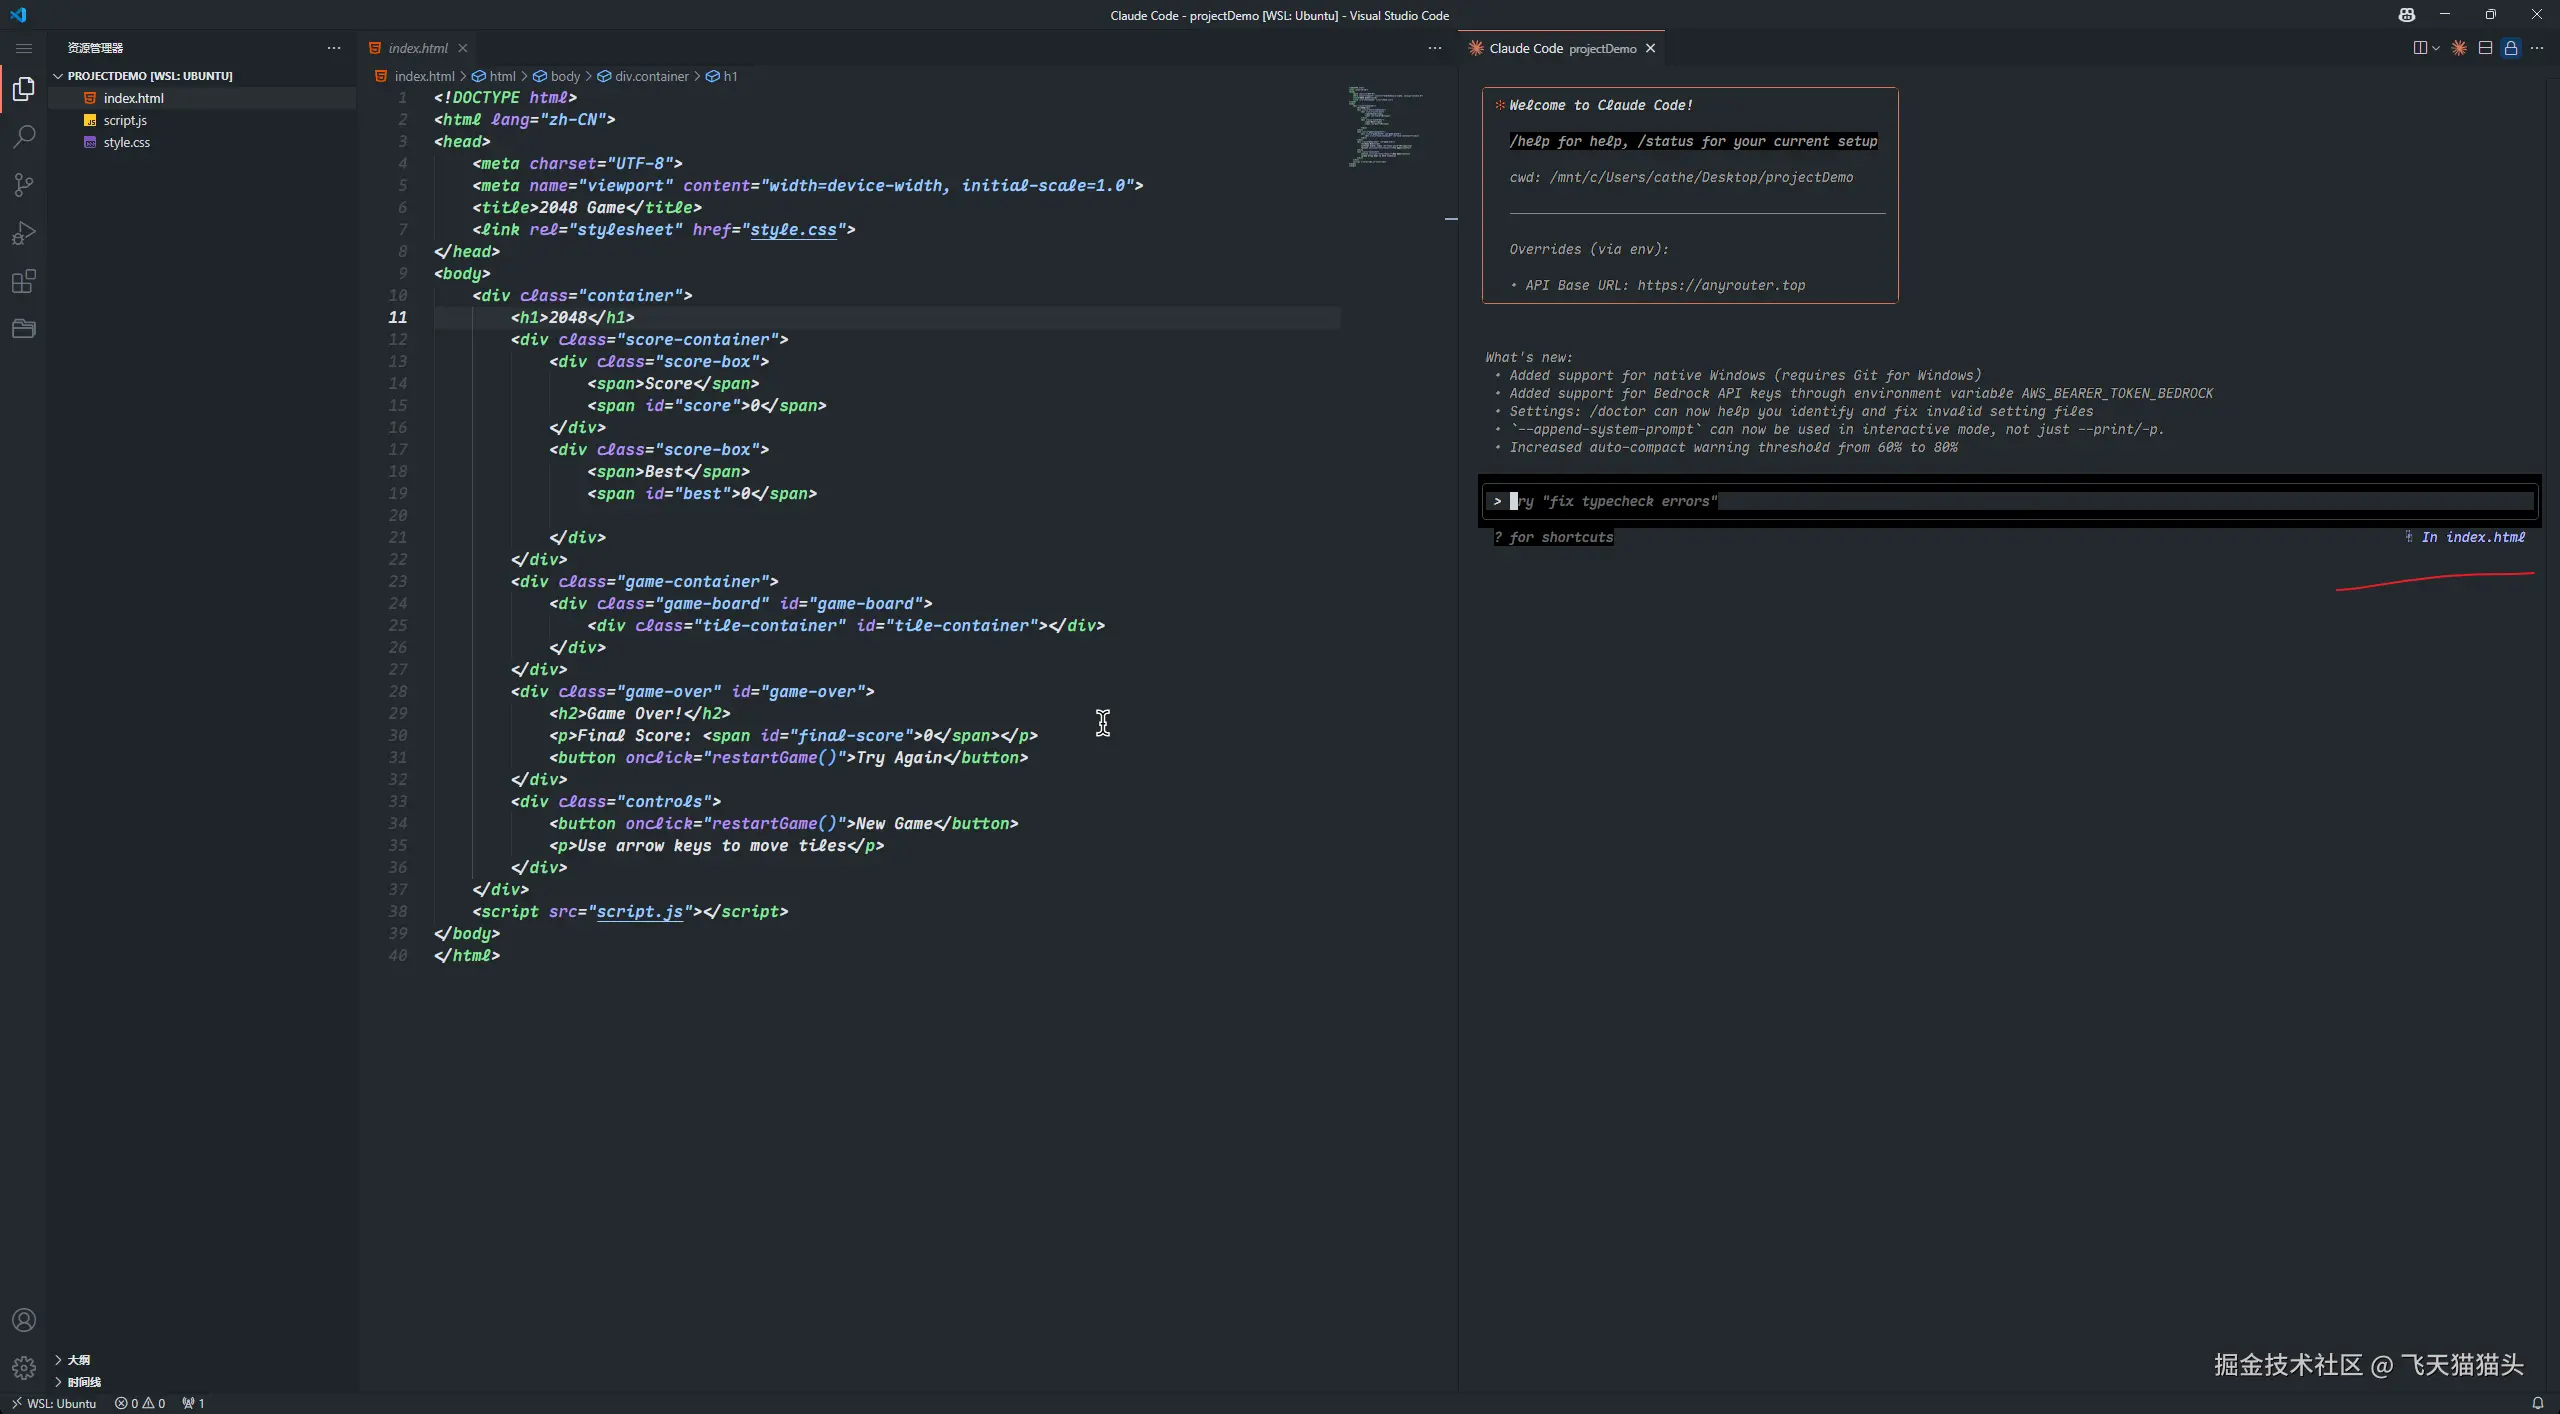
Task: Open the Manage settings gear
Action: [x=24, y=1367]
